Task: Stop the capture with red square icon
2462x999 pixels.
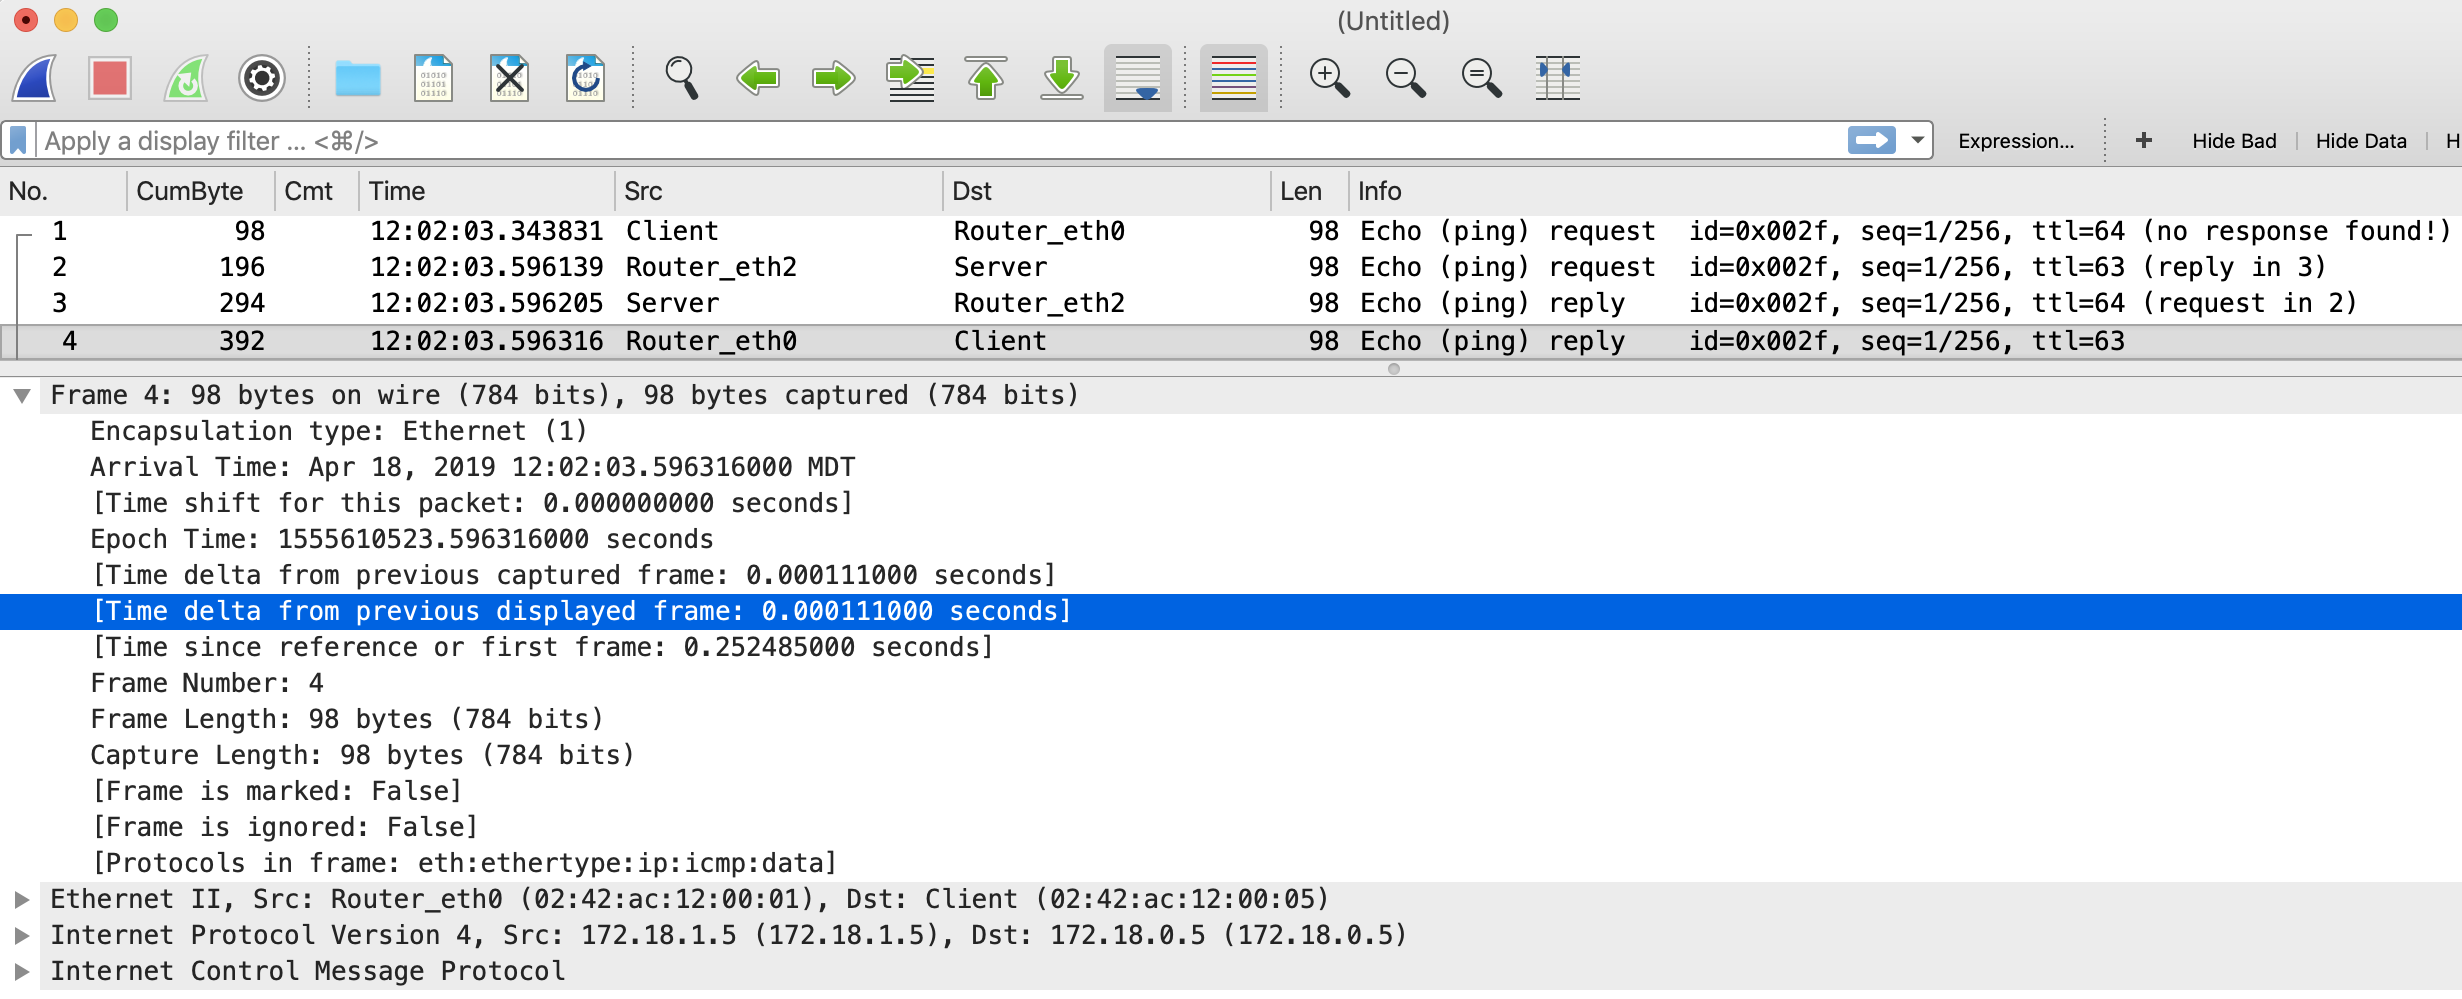Action: [110, 78]
